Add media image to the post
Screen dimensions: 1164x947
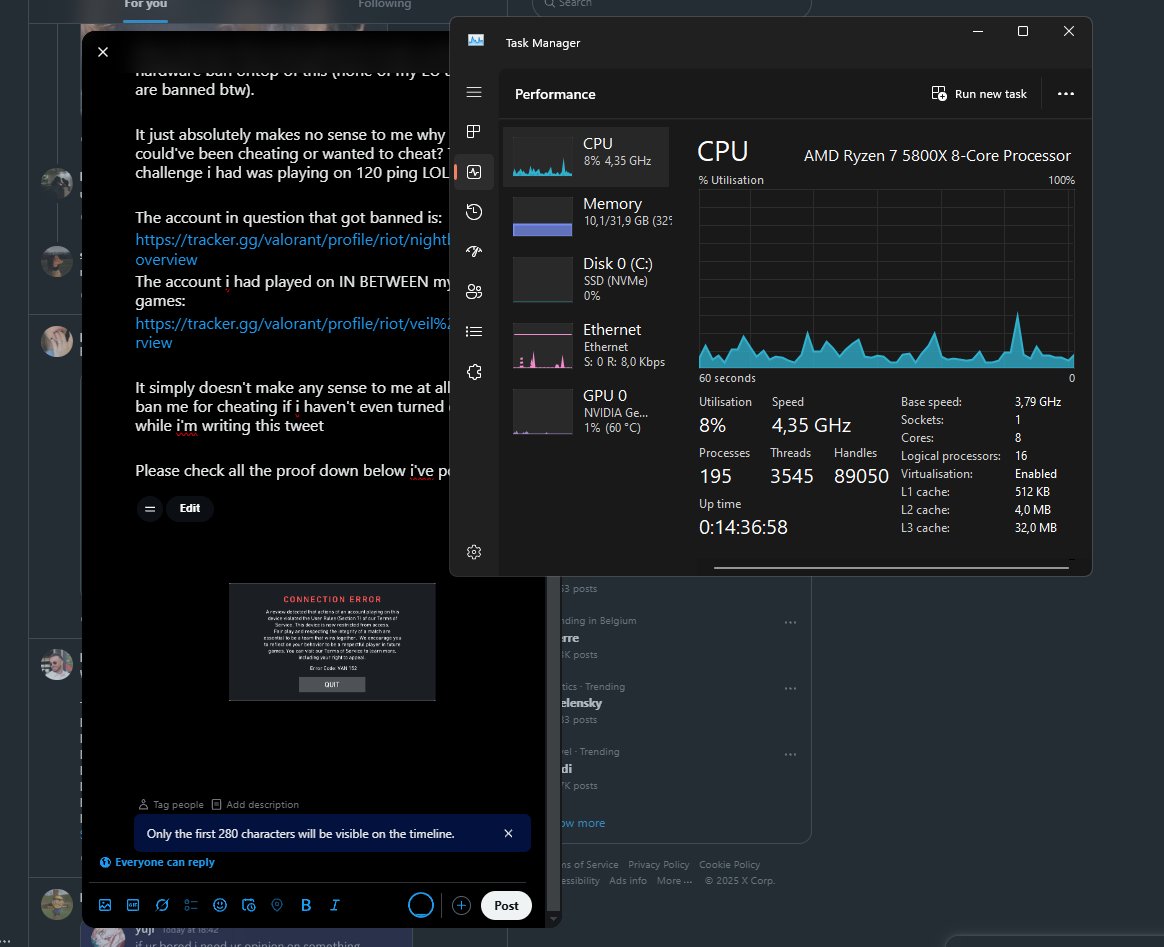pyautogui.click(x=105, y=905)
